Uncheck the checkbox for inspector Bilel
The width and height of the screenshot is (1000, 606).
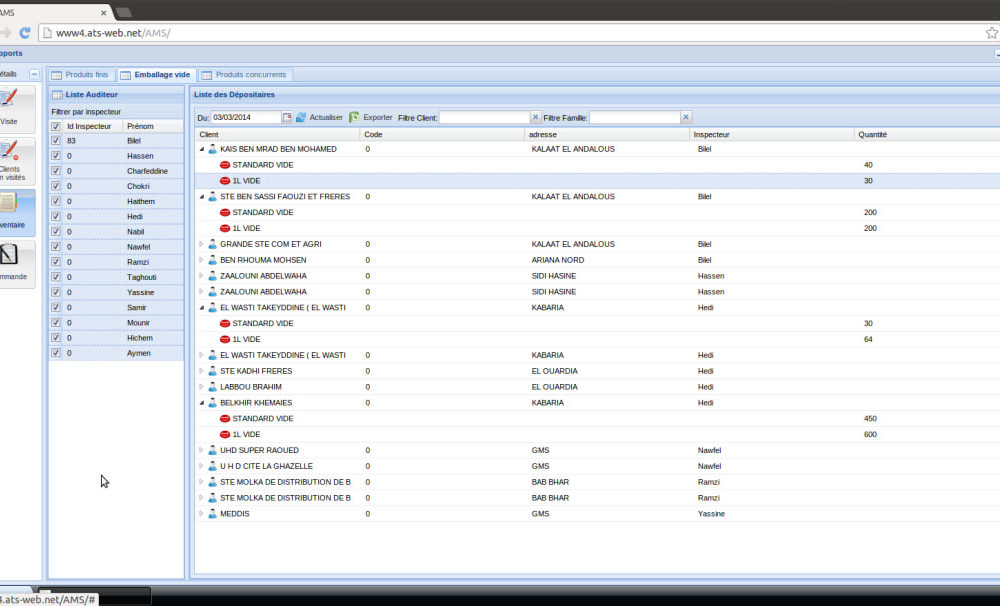click(56, 141)
